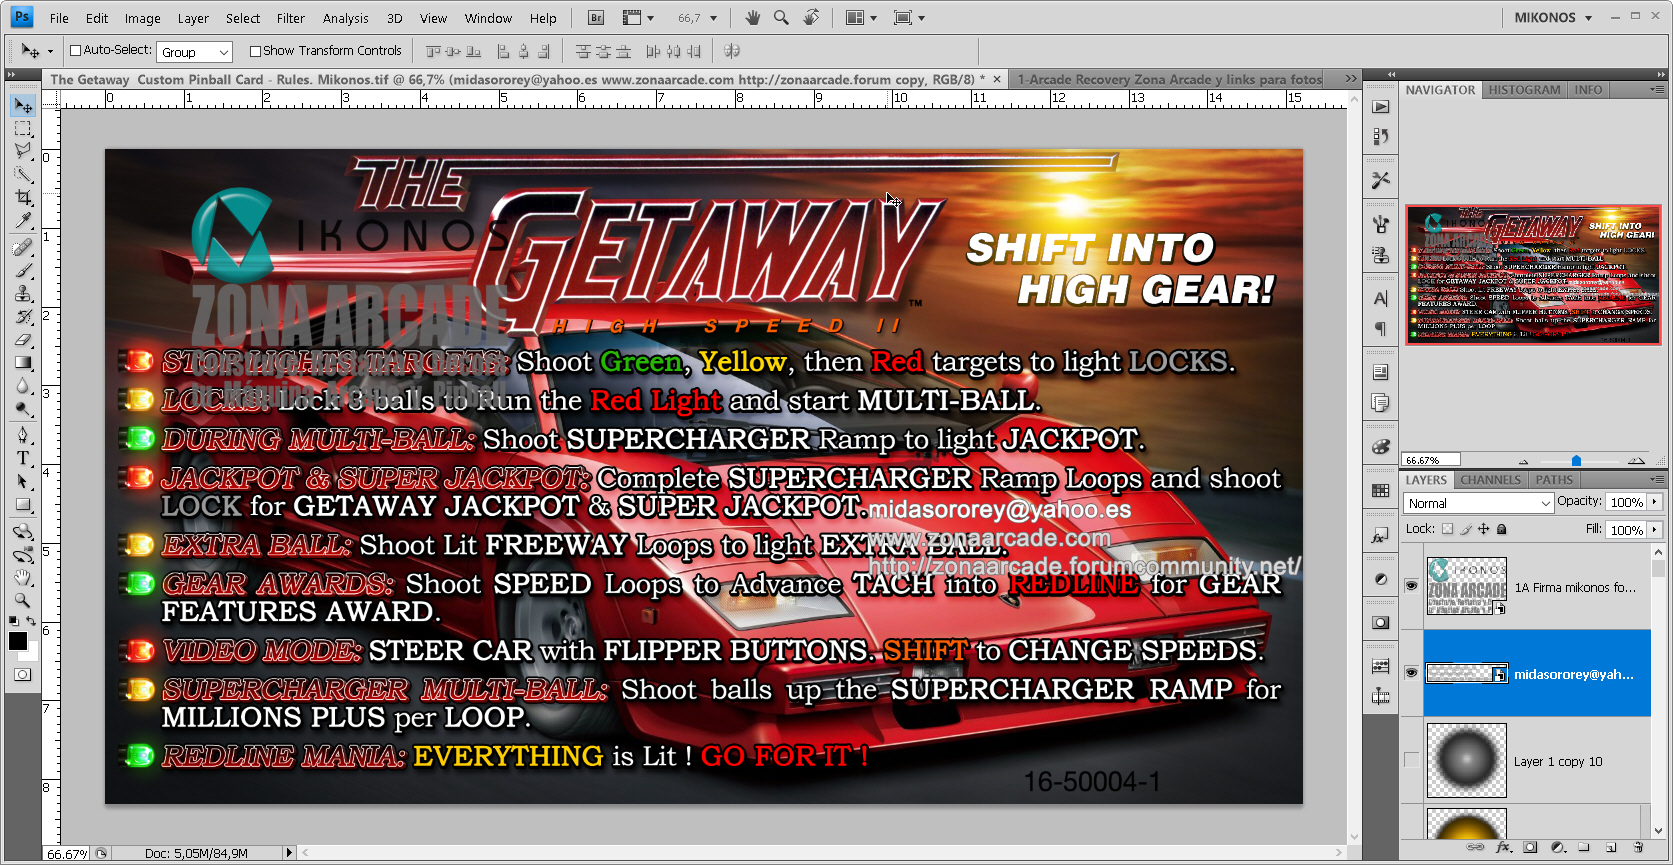Image resolution: width=1673 pixels, height=865 pixels.
Task: Open the Opacity slider arrow
Action: pyautogui.click(x=1654, y=502)
